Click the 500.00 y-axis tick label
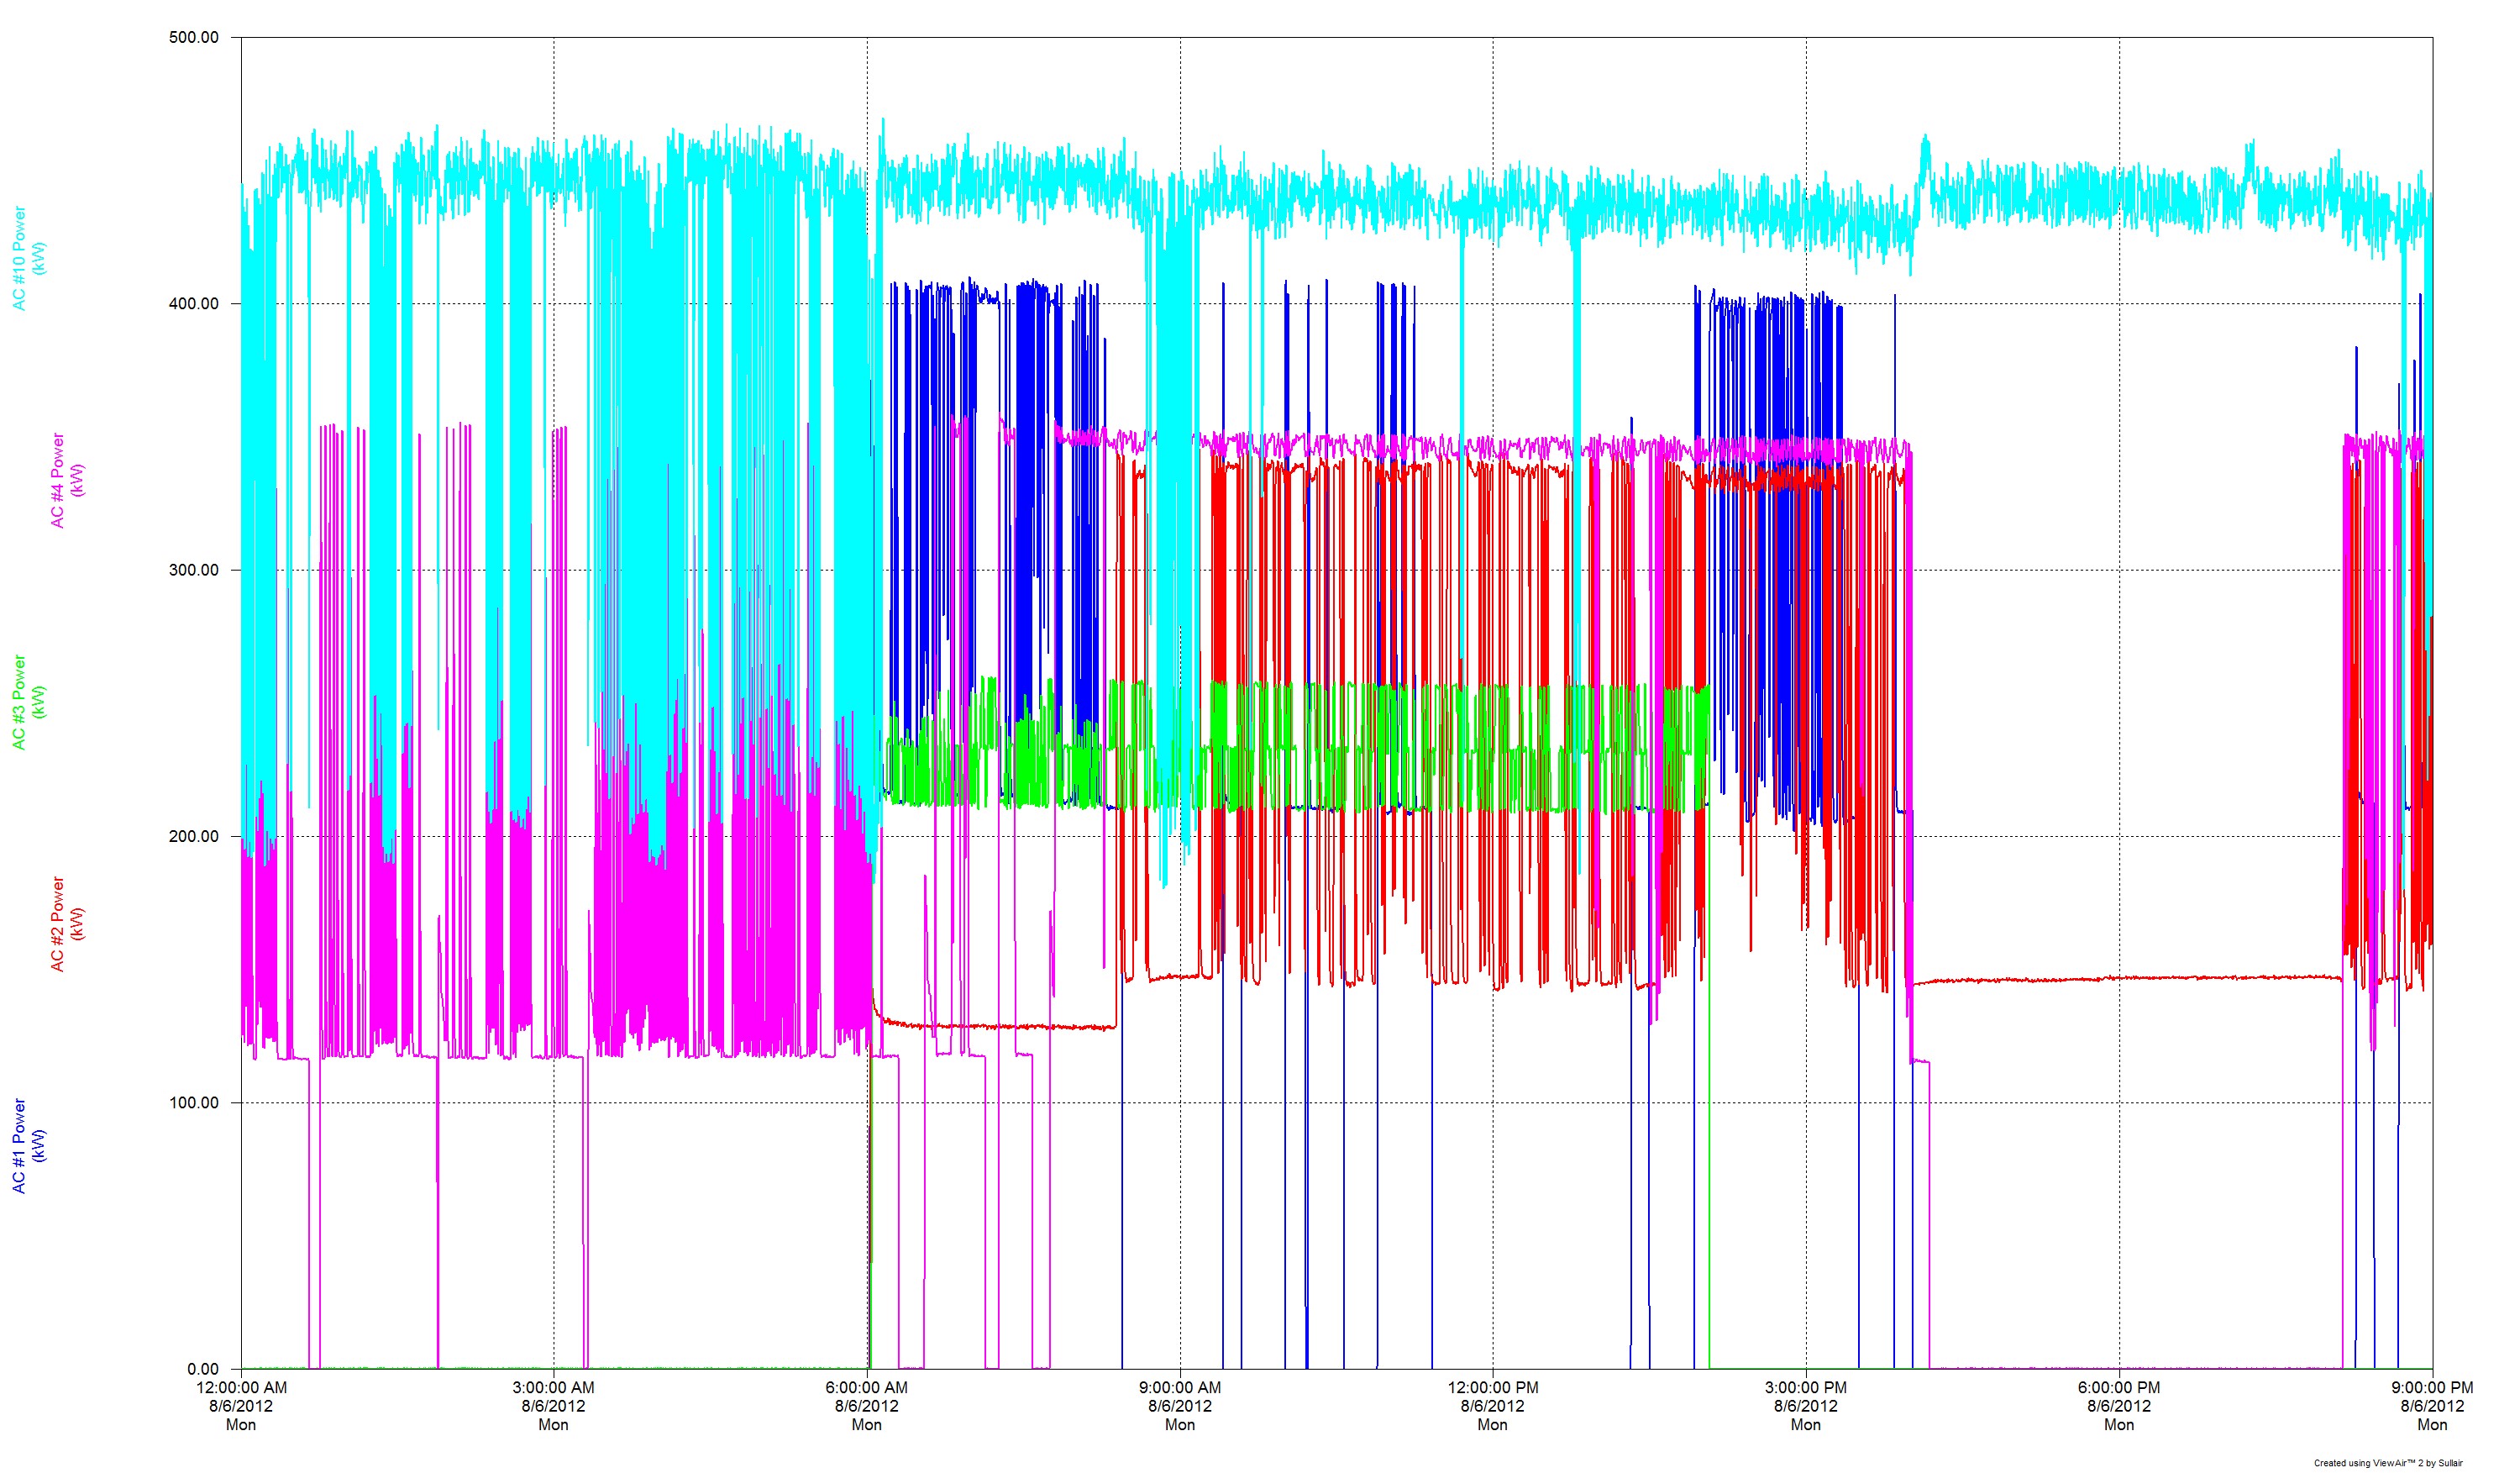Viewport: 2520px width, 1473px height. coord(193,37)
